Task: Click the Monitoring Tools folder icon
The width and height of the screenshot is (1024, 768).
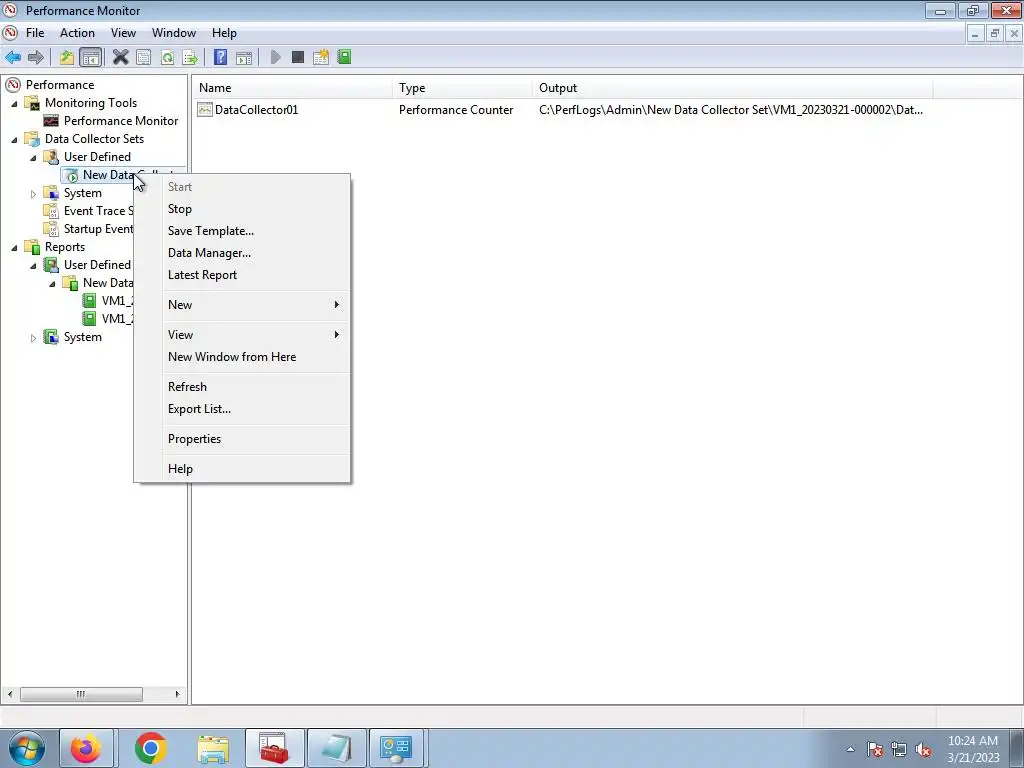Action: point(32,103)
